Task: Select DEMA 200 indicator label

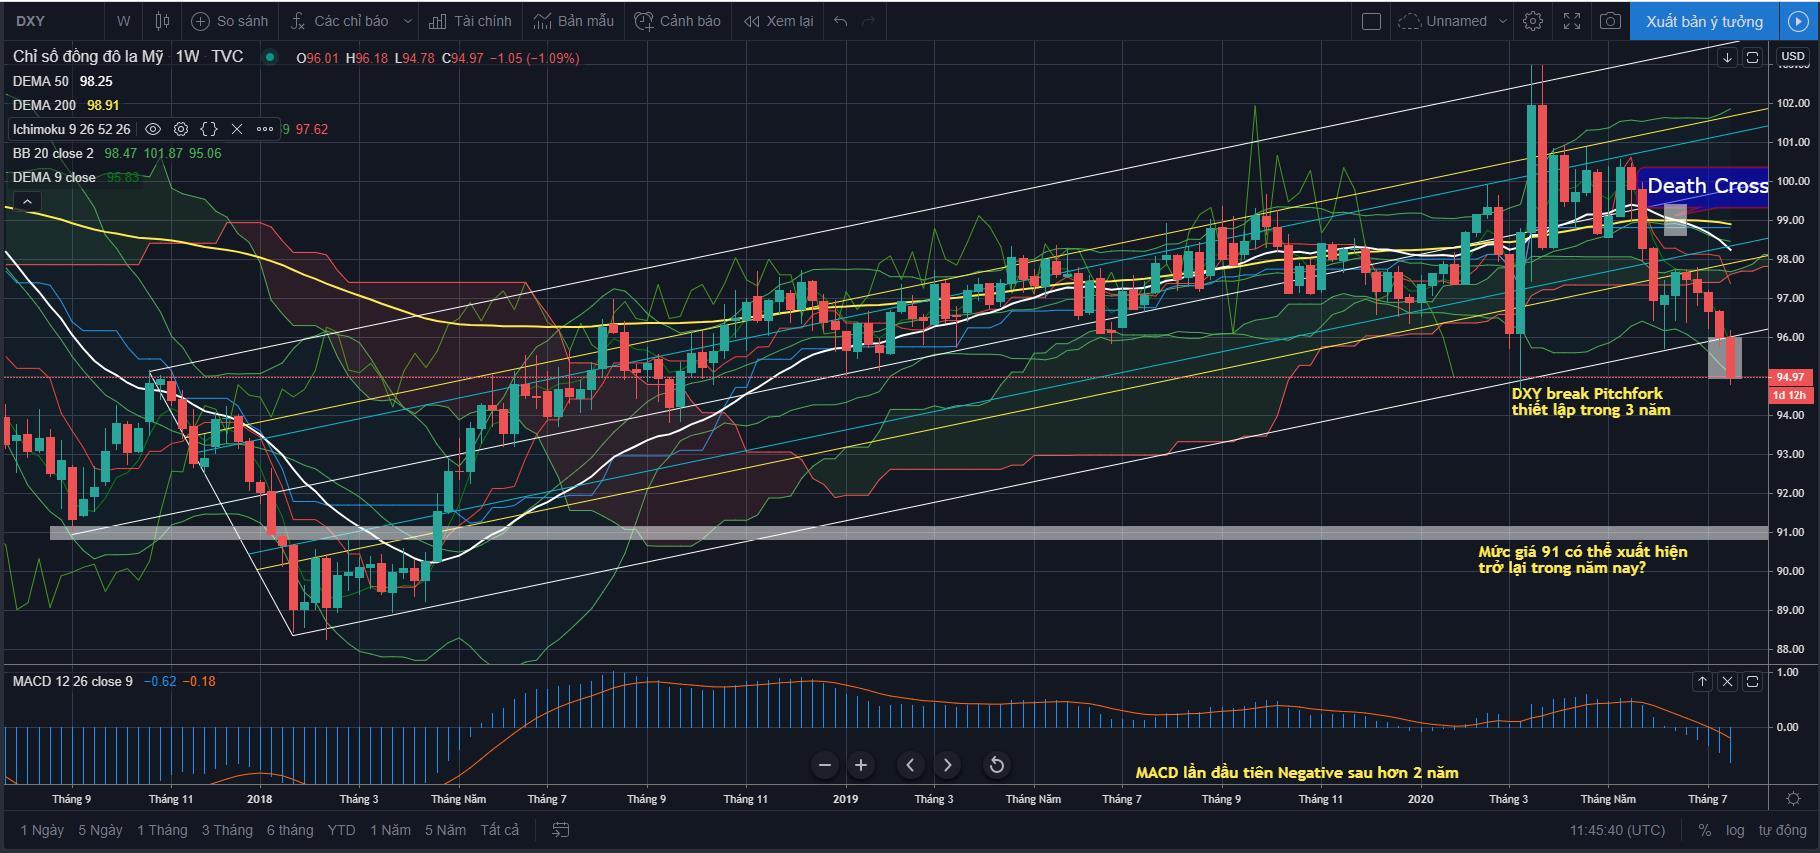Action: [44, 105]
